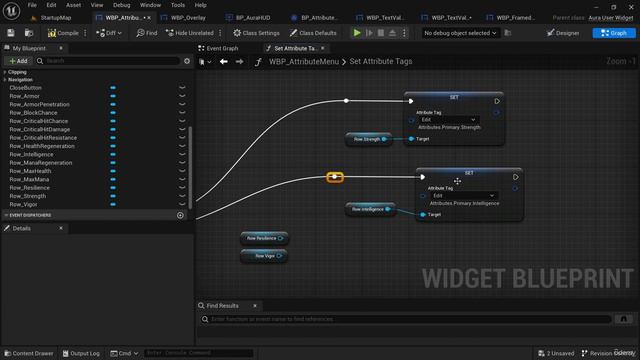The height and width of the screenshot is (360, 640).
Task: Click Row Vigor node output pin
Action: [279, 256]
